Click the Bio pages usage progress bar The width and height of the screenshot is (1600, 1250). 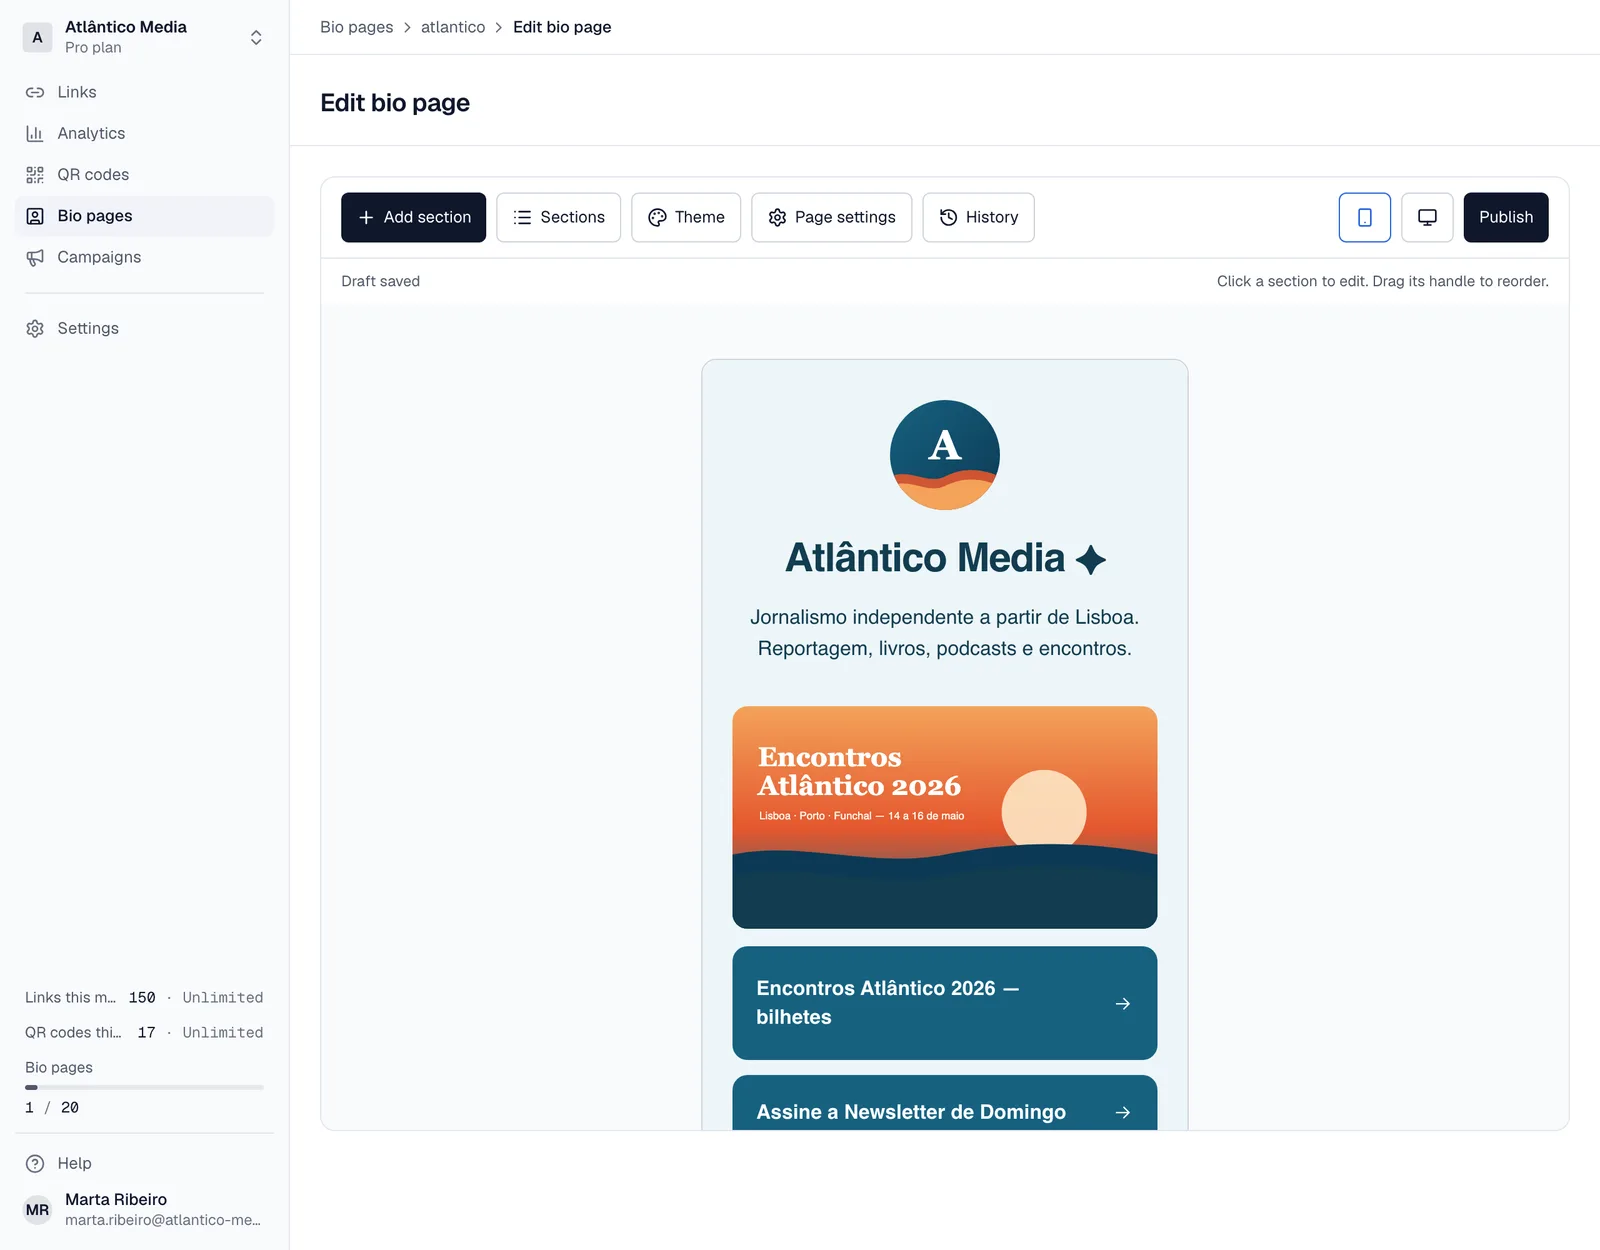coord(145,1087)
